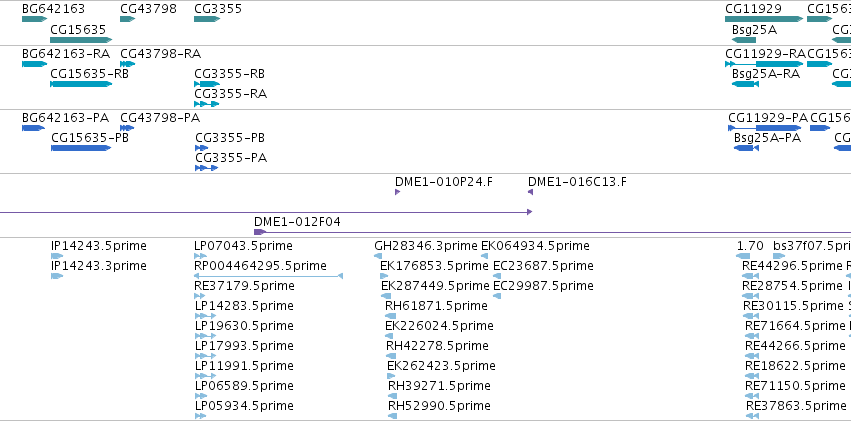Click the LP07043.5prime EST feature
This screenshot has width=851, height=421.
(x=200, y=256)
